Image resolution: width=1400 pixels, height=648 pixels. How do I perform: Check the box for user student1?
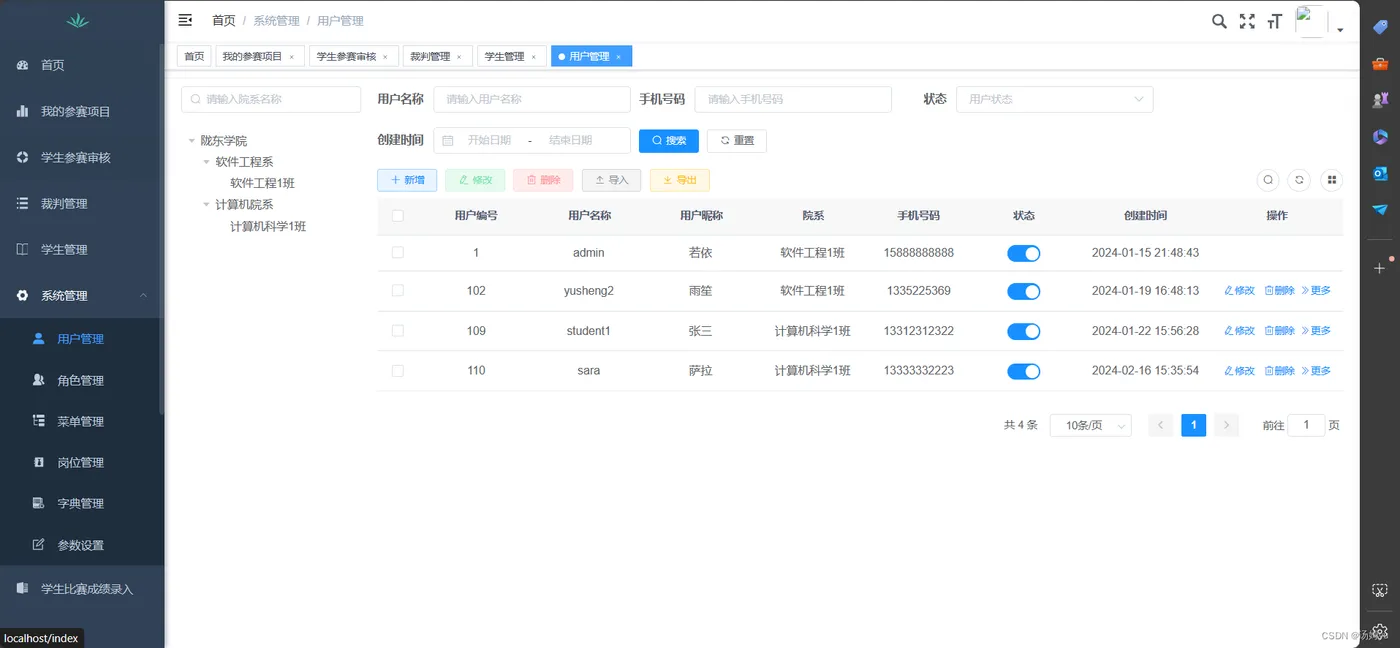tap(398, 331)
